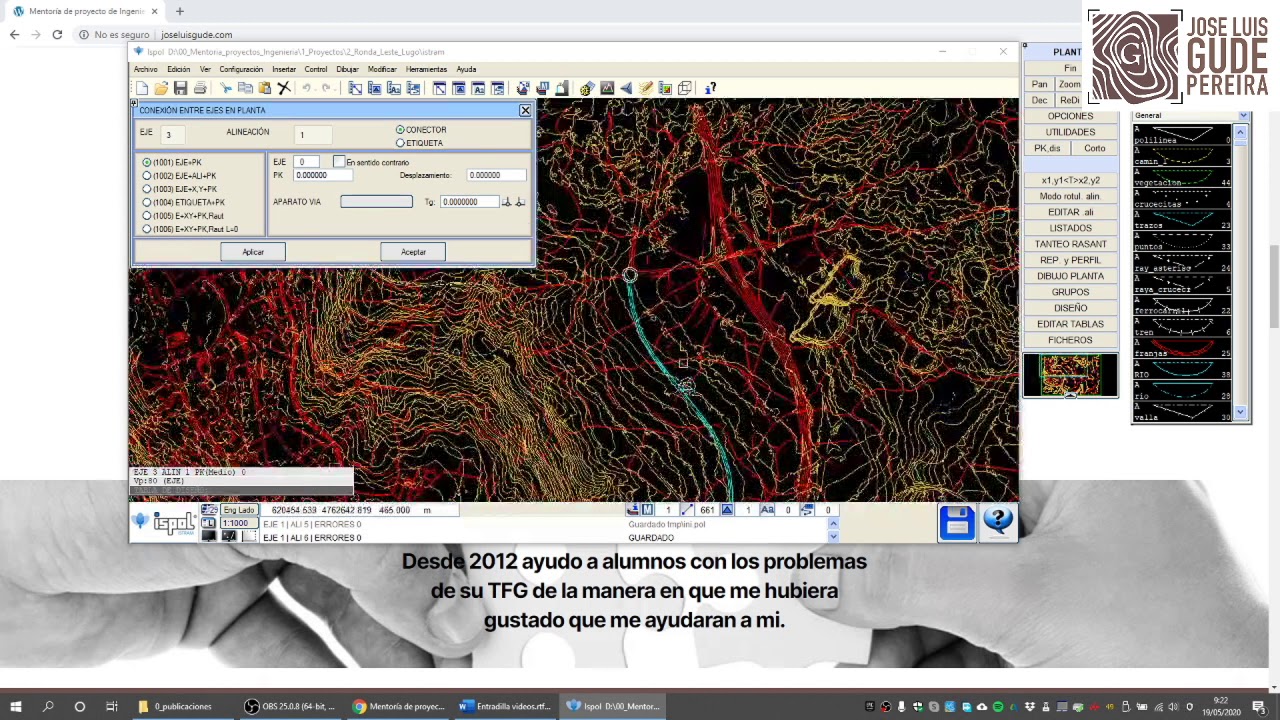The image size is (1280, 720).
Task: Click status message list up arrow
Action: (x=833, y=524)
